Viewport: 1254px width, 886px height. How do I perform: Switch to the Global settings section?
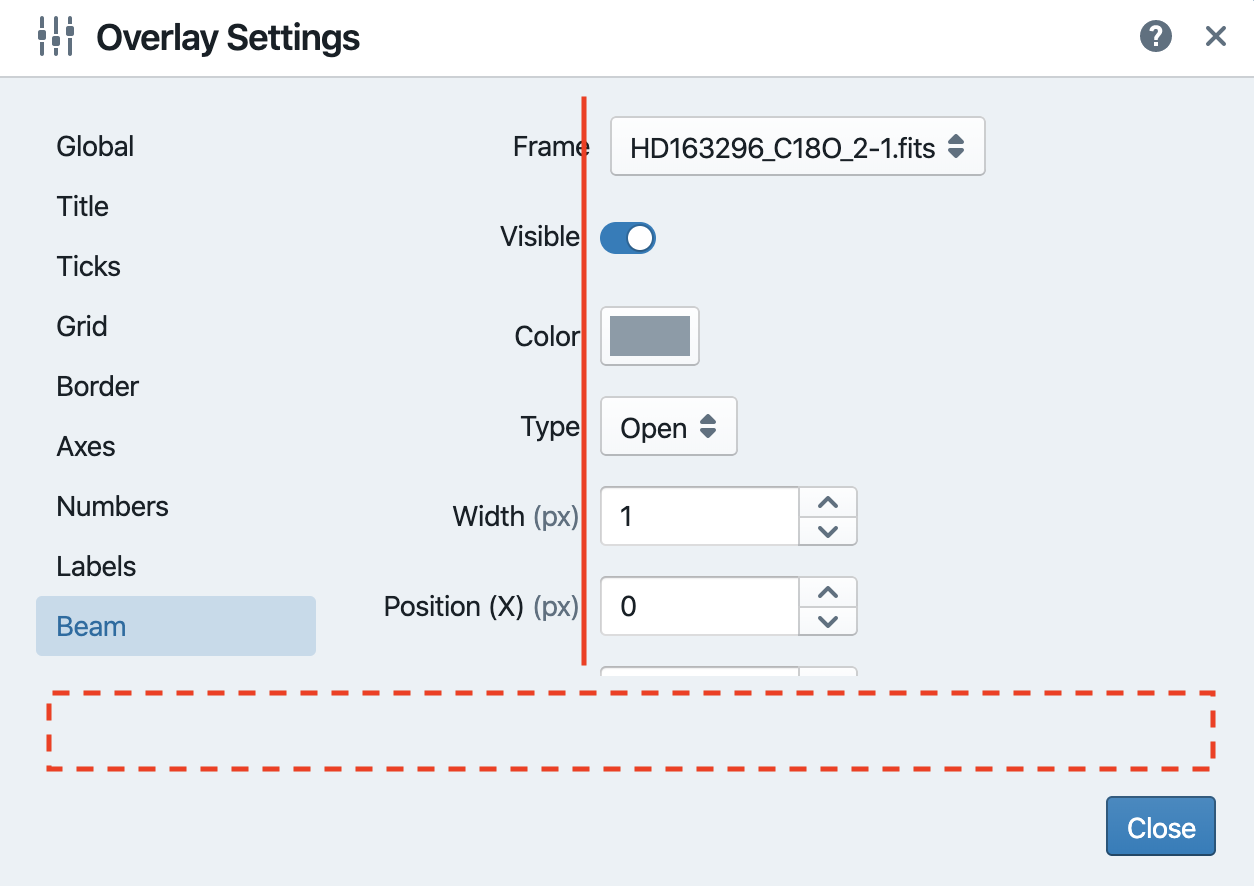coord(94,146)
